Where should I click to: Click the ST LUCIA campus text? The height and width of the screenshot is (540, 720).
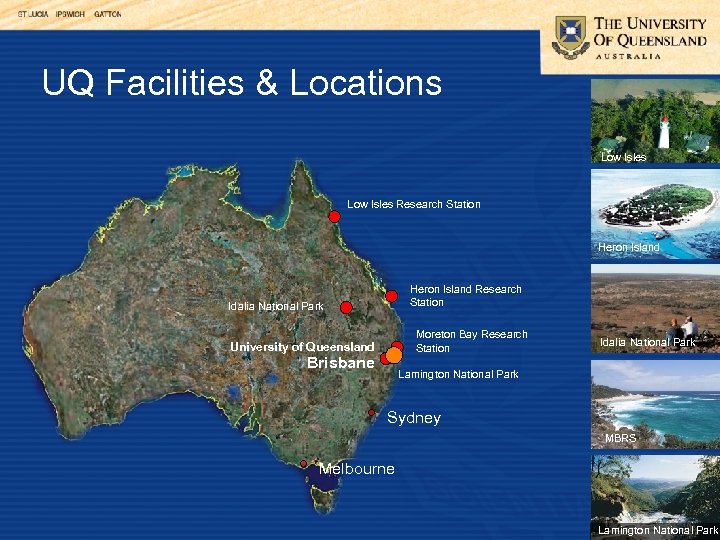point(33,14)
